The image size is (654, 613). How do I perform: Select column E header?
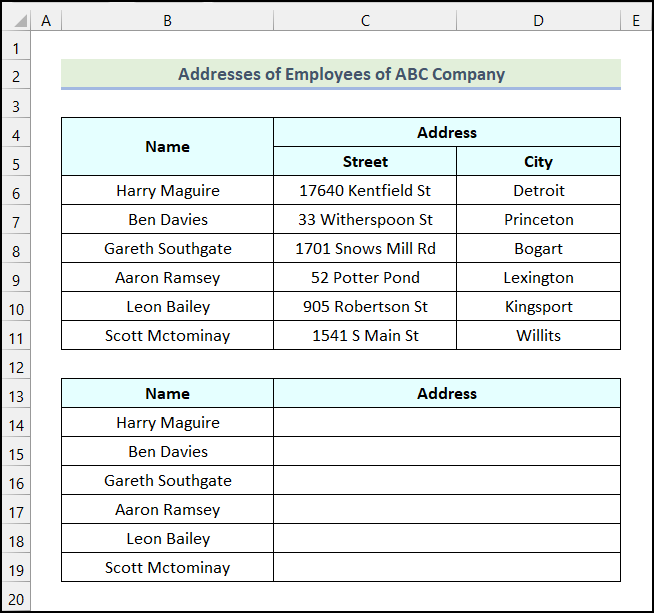pyautogui.click(x=636, y=20)
